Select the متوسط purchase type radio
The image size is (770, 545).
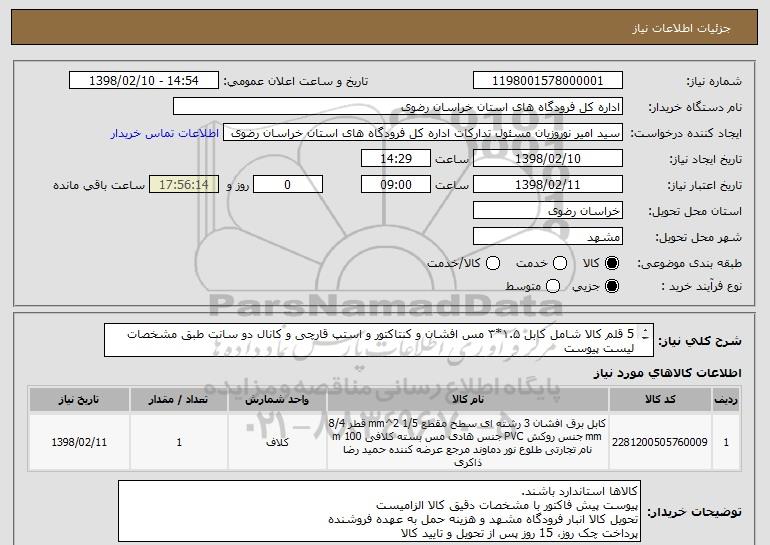coord(553,286)
